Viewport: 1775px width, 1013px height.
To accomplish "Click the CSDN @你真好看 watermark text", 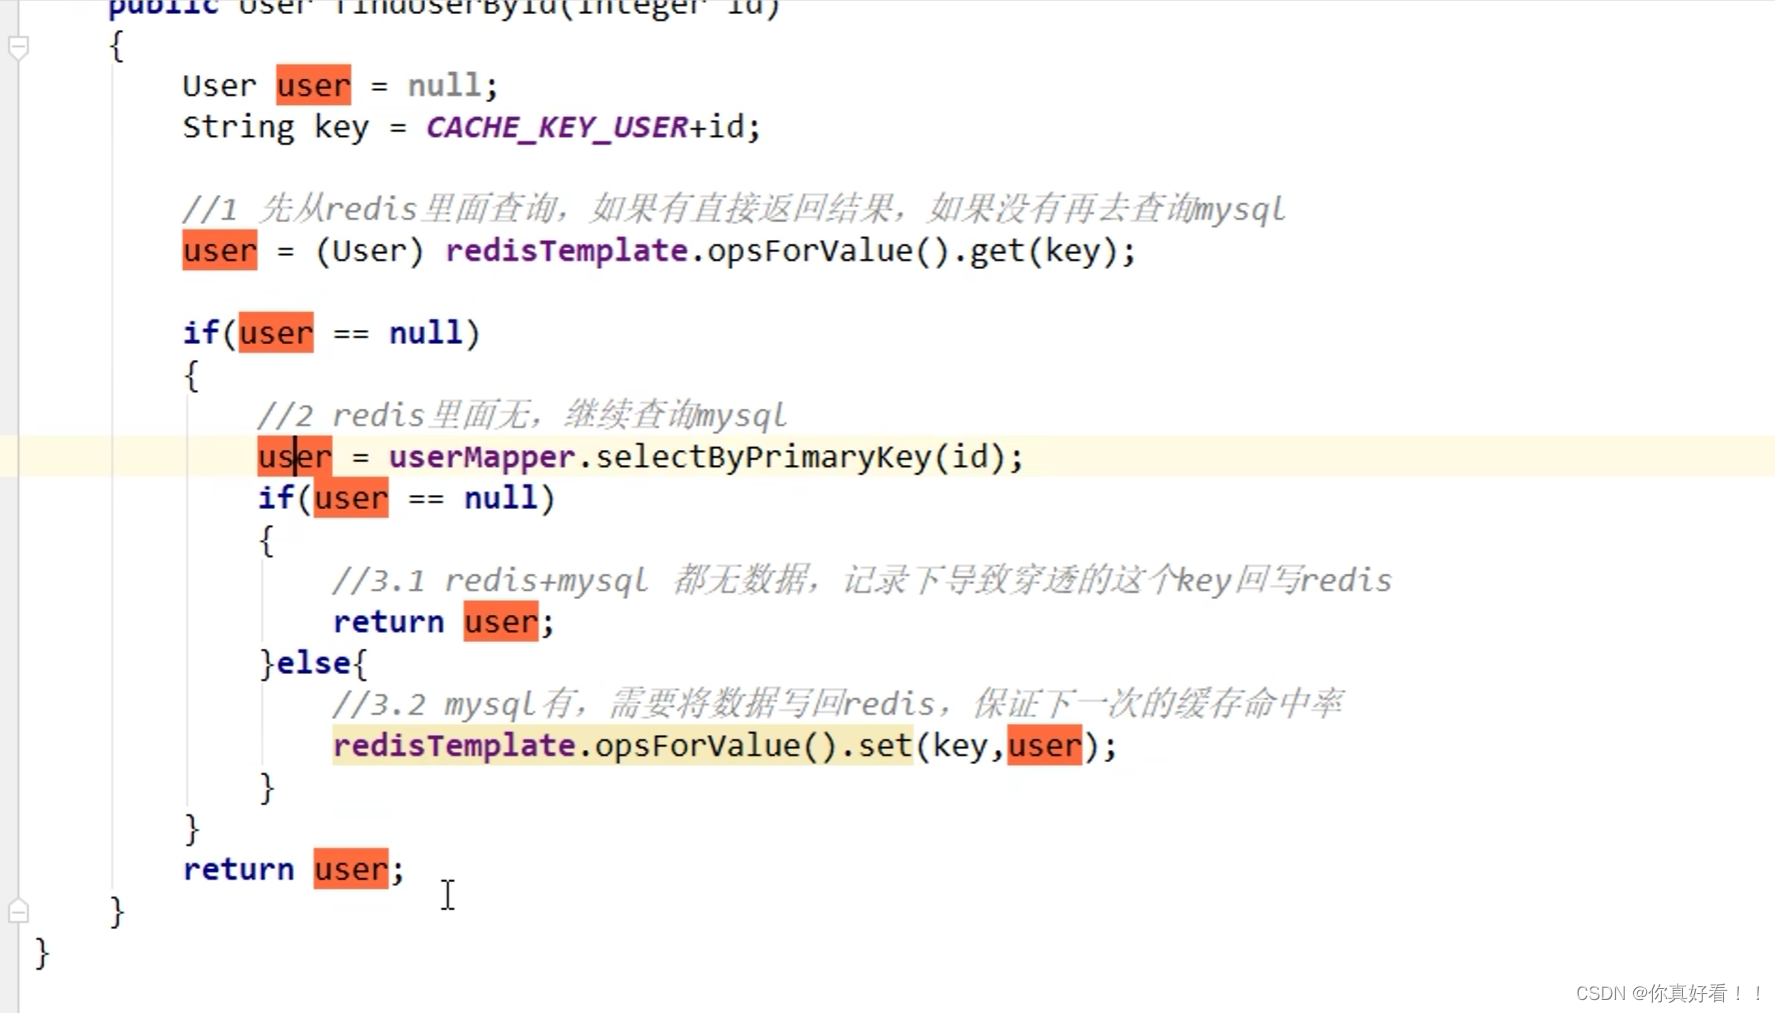I will pos(1668,992).
